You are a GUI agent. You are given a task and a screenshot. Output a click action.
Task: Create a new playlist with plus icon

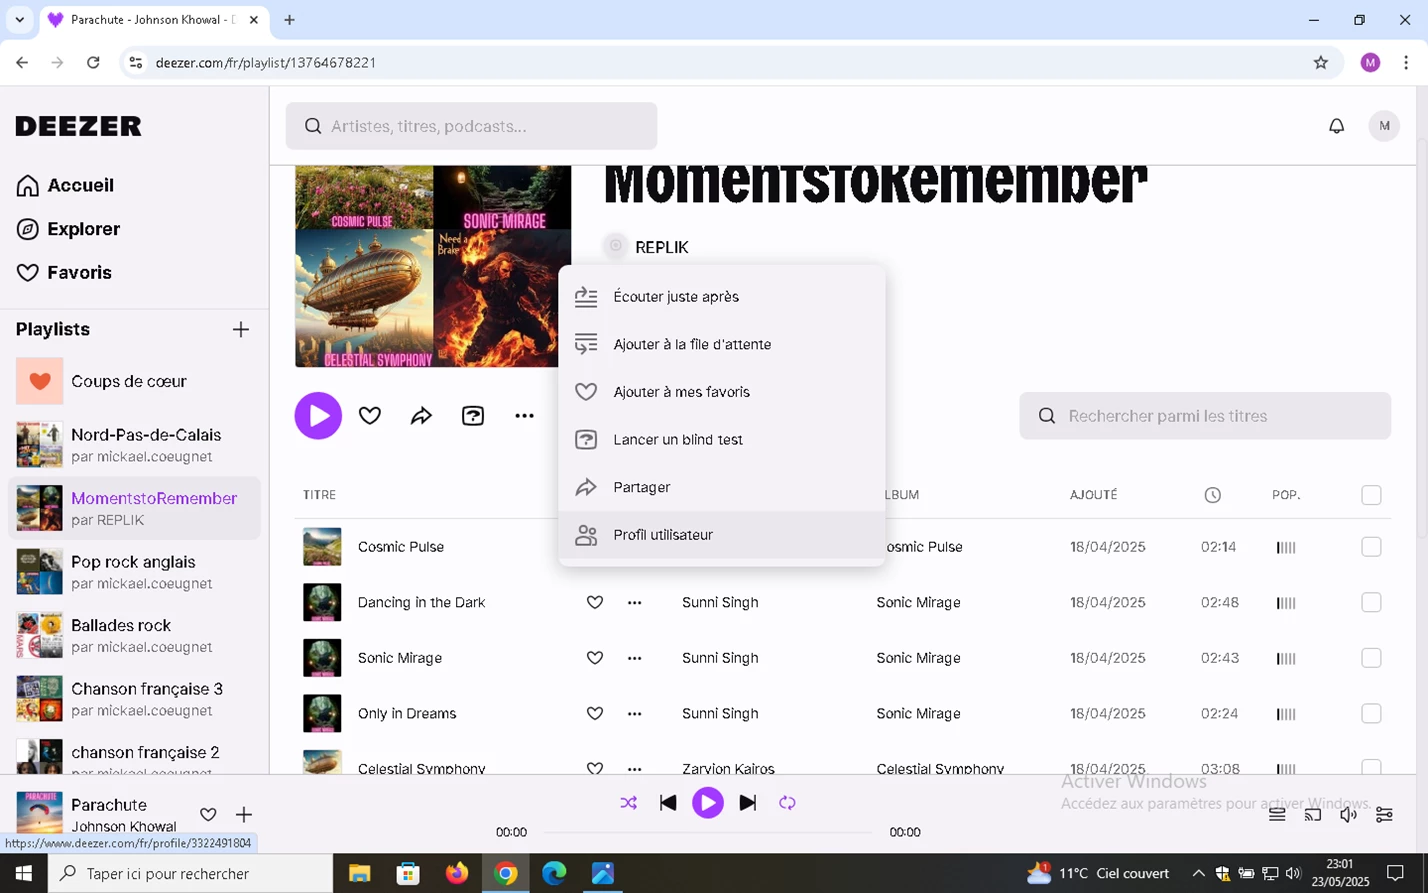(241, 329)
